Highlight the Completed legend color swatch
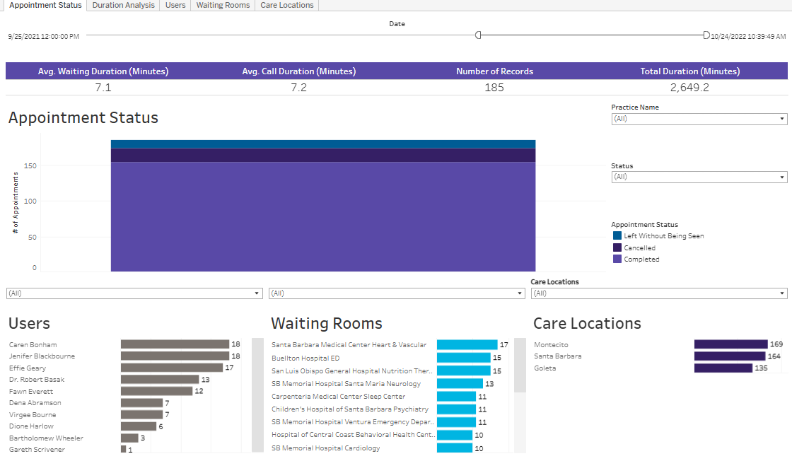 [x=617, y=259]
